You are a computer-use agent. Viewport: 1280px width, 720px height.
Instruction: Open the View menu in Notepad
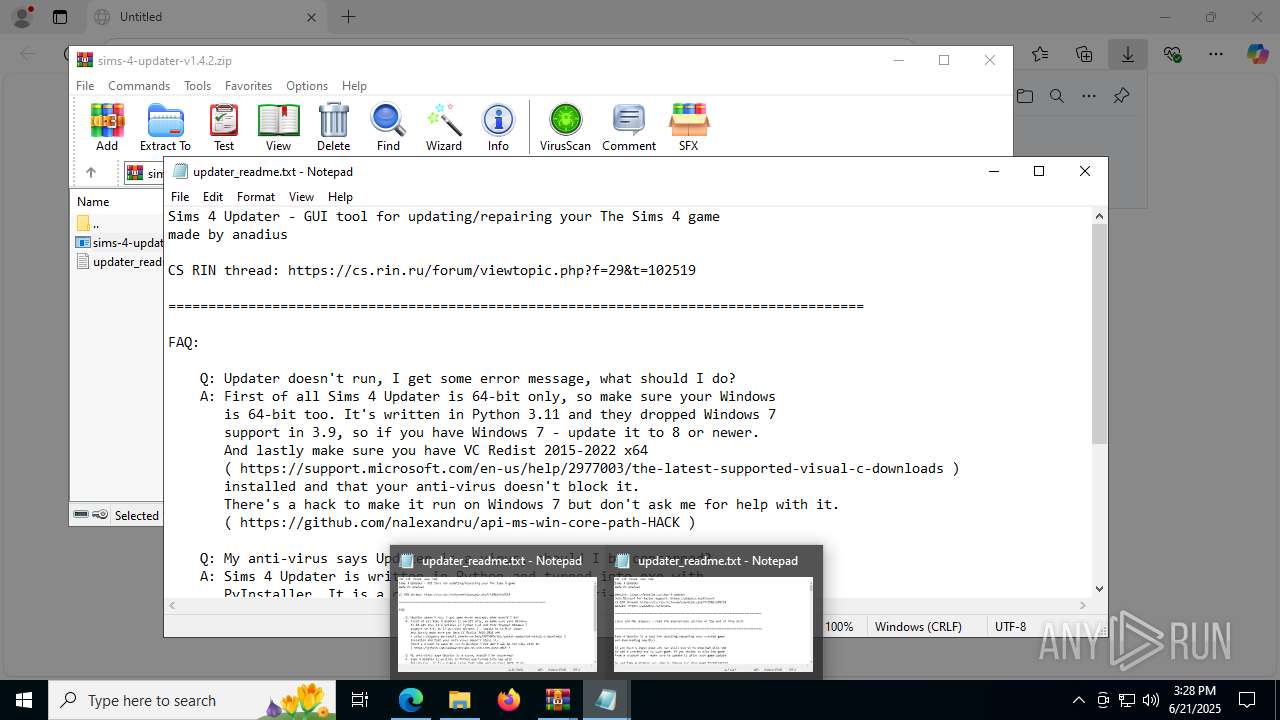tap(301, 197)
